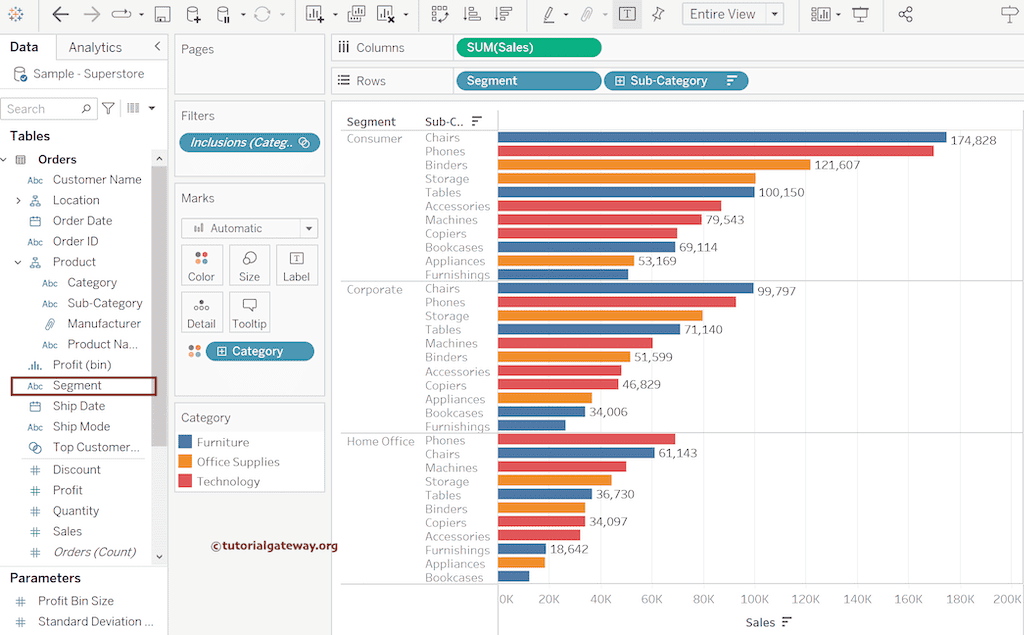The image size is (1024, 635).
Task: Click the New Worksheet chart icon
Action: pos(315,15)
